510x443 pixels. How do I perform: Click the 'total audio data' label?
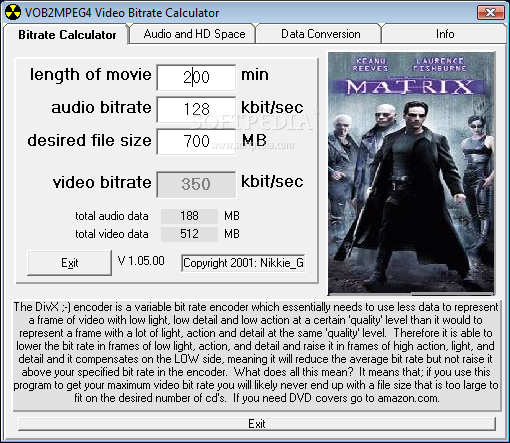112,216
